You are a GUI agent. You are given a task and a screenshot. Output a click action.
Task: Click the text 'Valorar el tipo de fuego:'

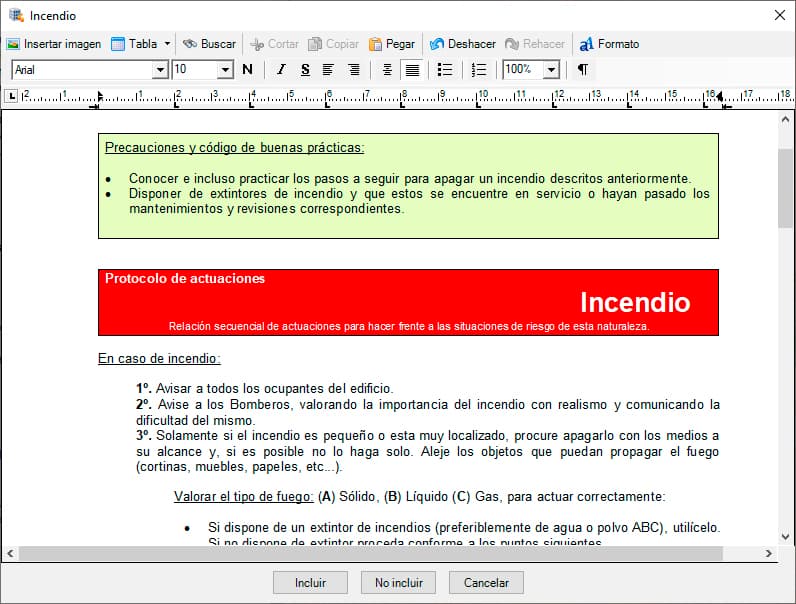[x=244, y=496]
